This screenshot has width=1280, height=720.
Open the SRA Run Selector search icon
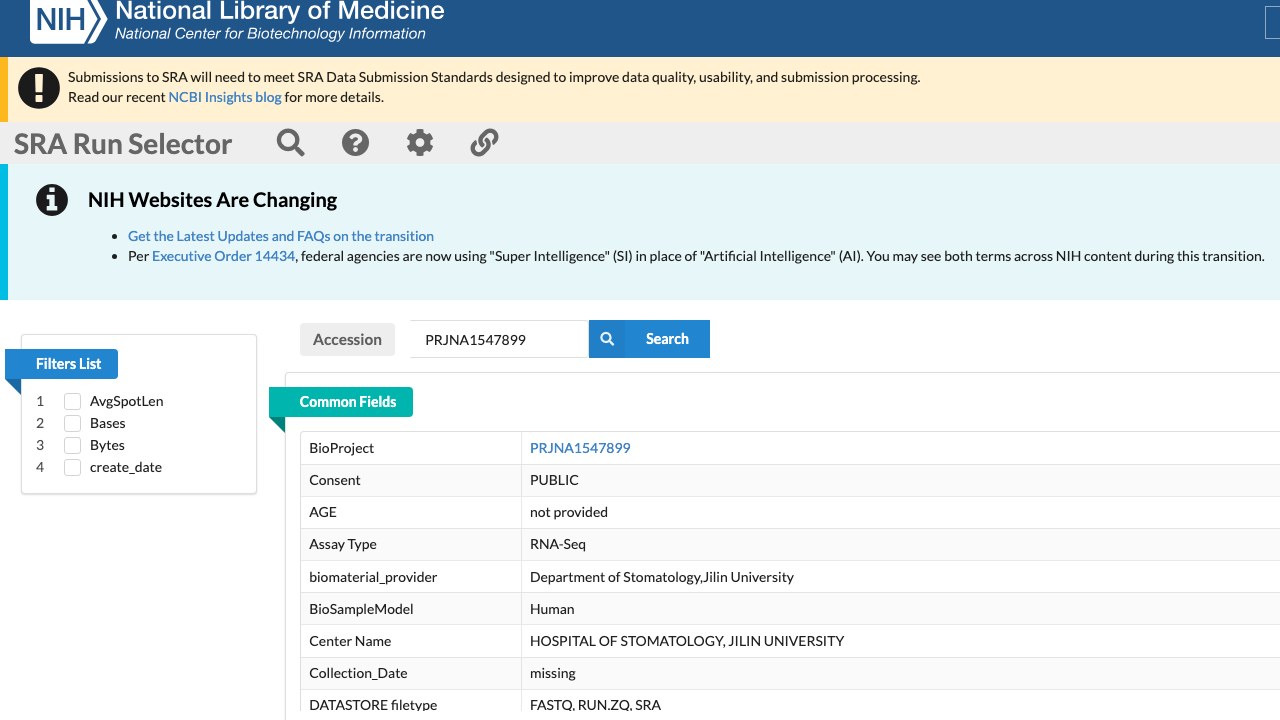click(x=291, y=143)
